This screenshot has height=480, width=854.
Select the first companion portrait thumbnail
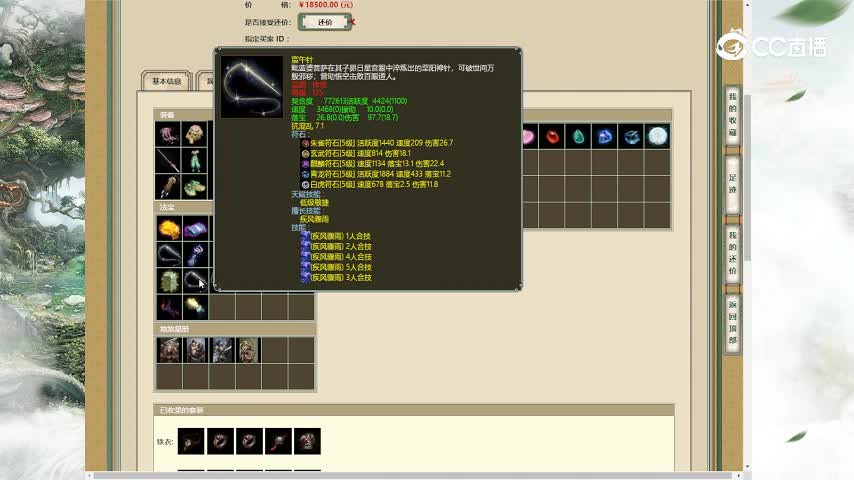(169, 350)
